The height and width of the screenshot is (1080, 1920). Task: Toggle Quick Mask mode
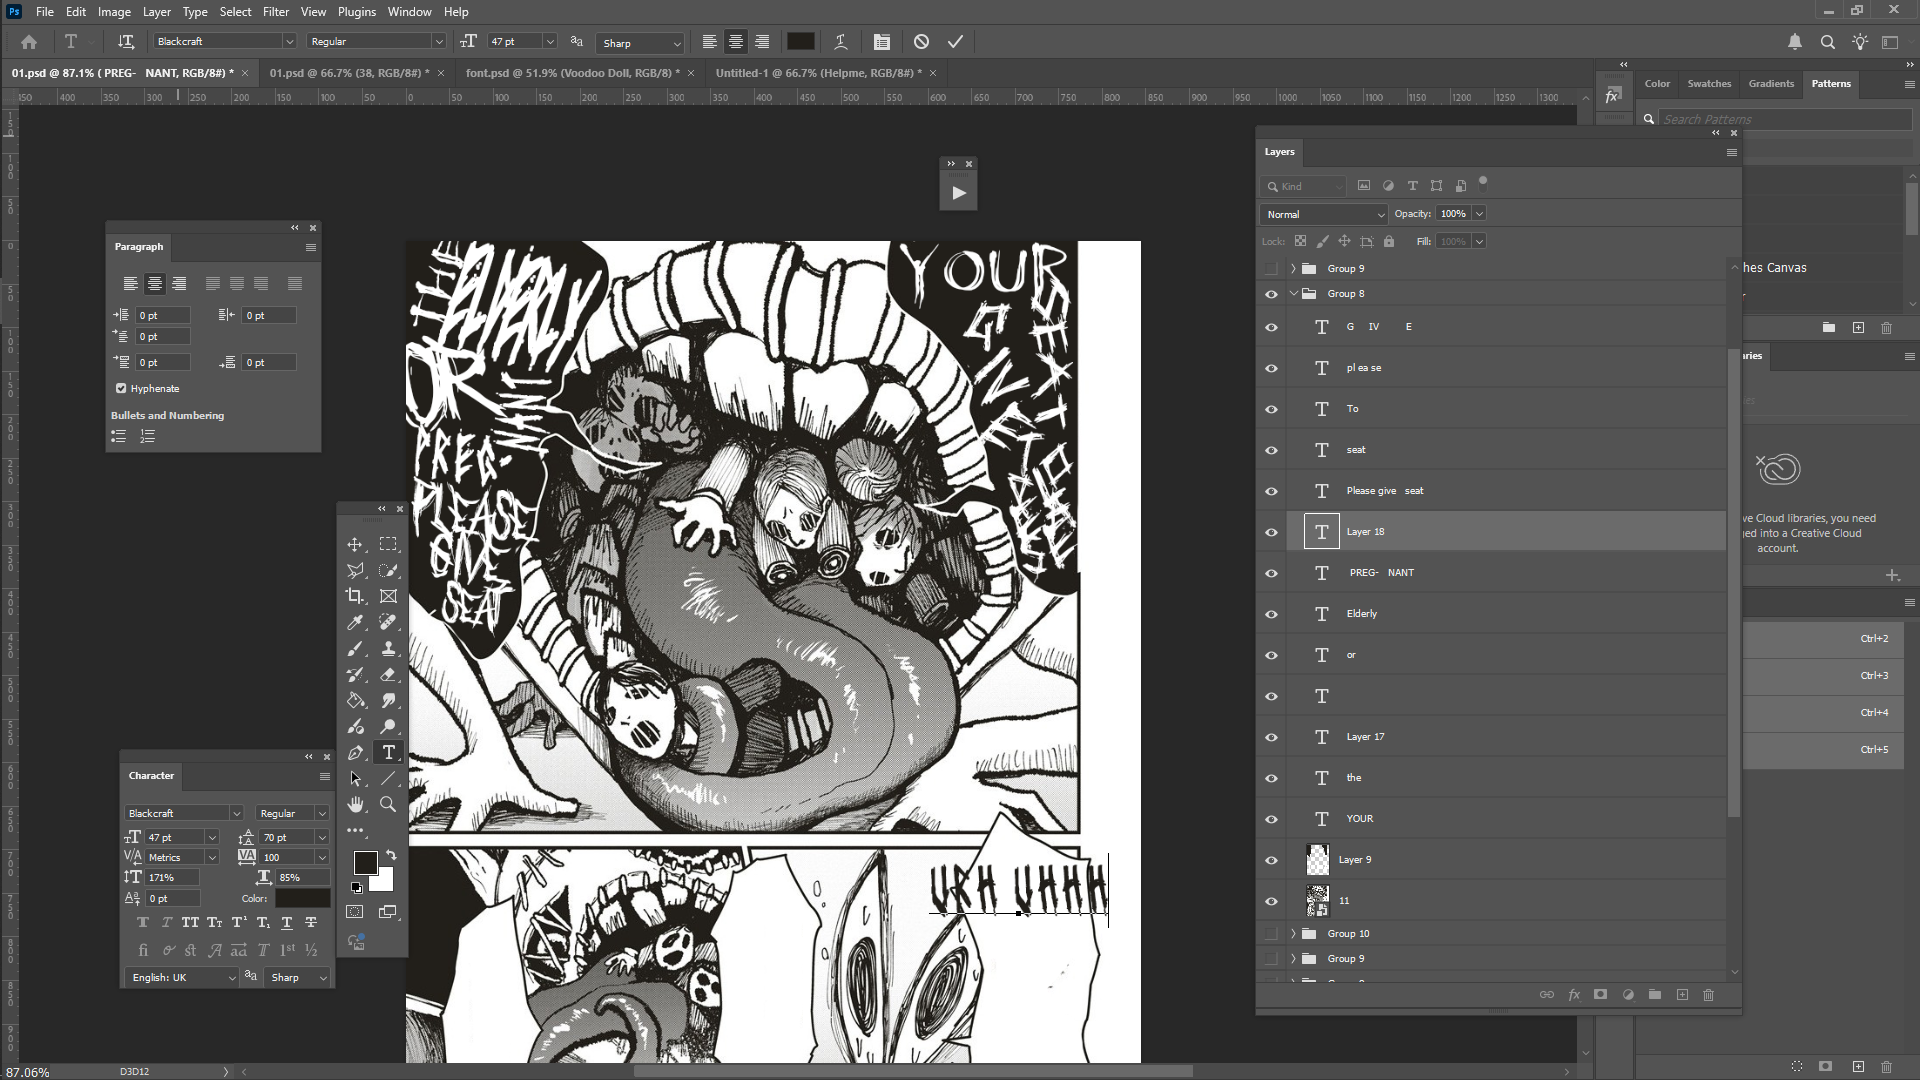pos(355,912)
